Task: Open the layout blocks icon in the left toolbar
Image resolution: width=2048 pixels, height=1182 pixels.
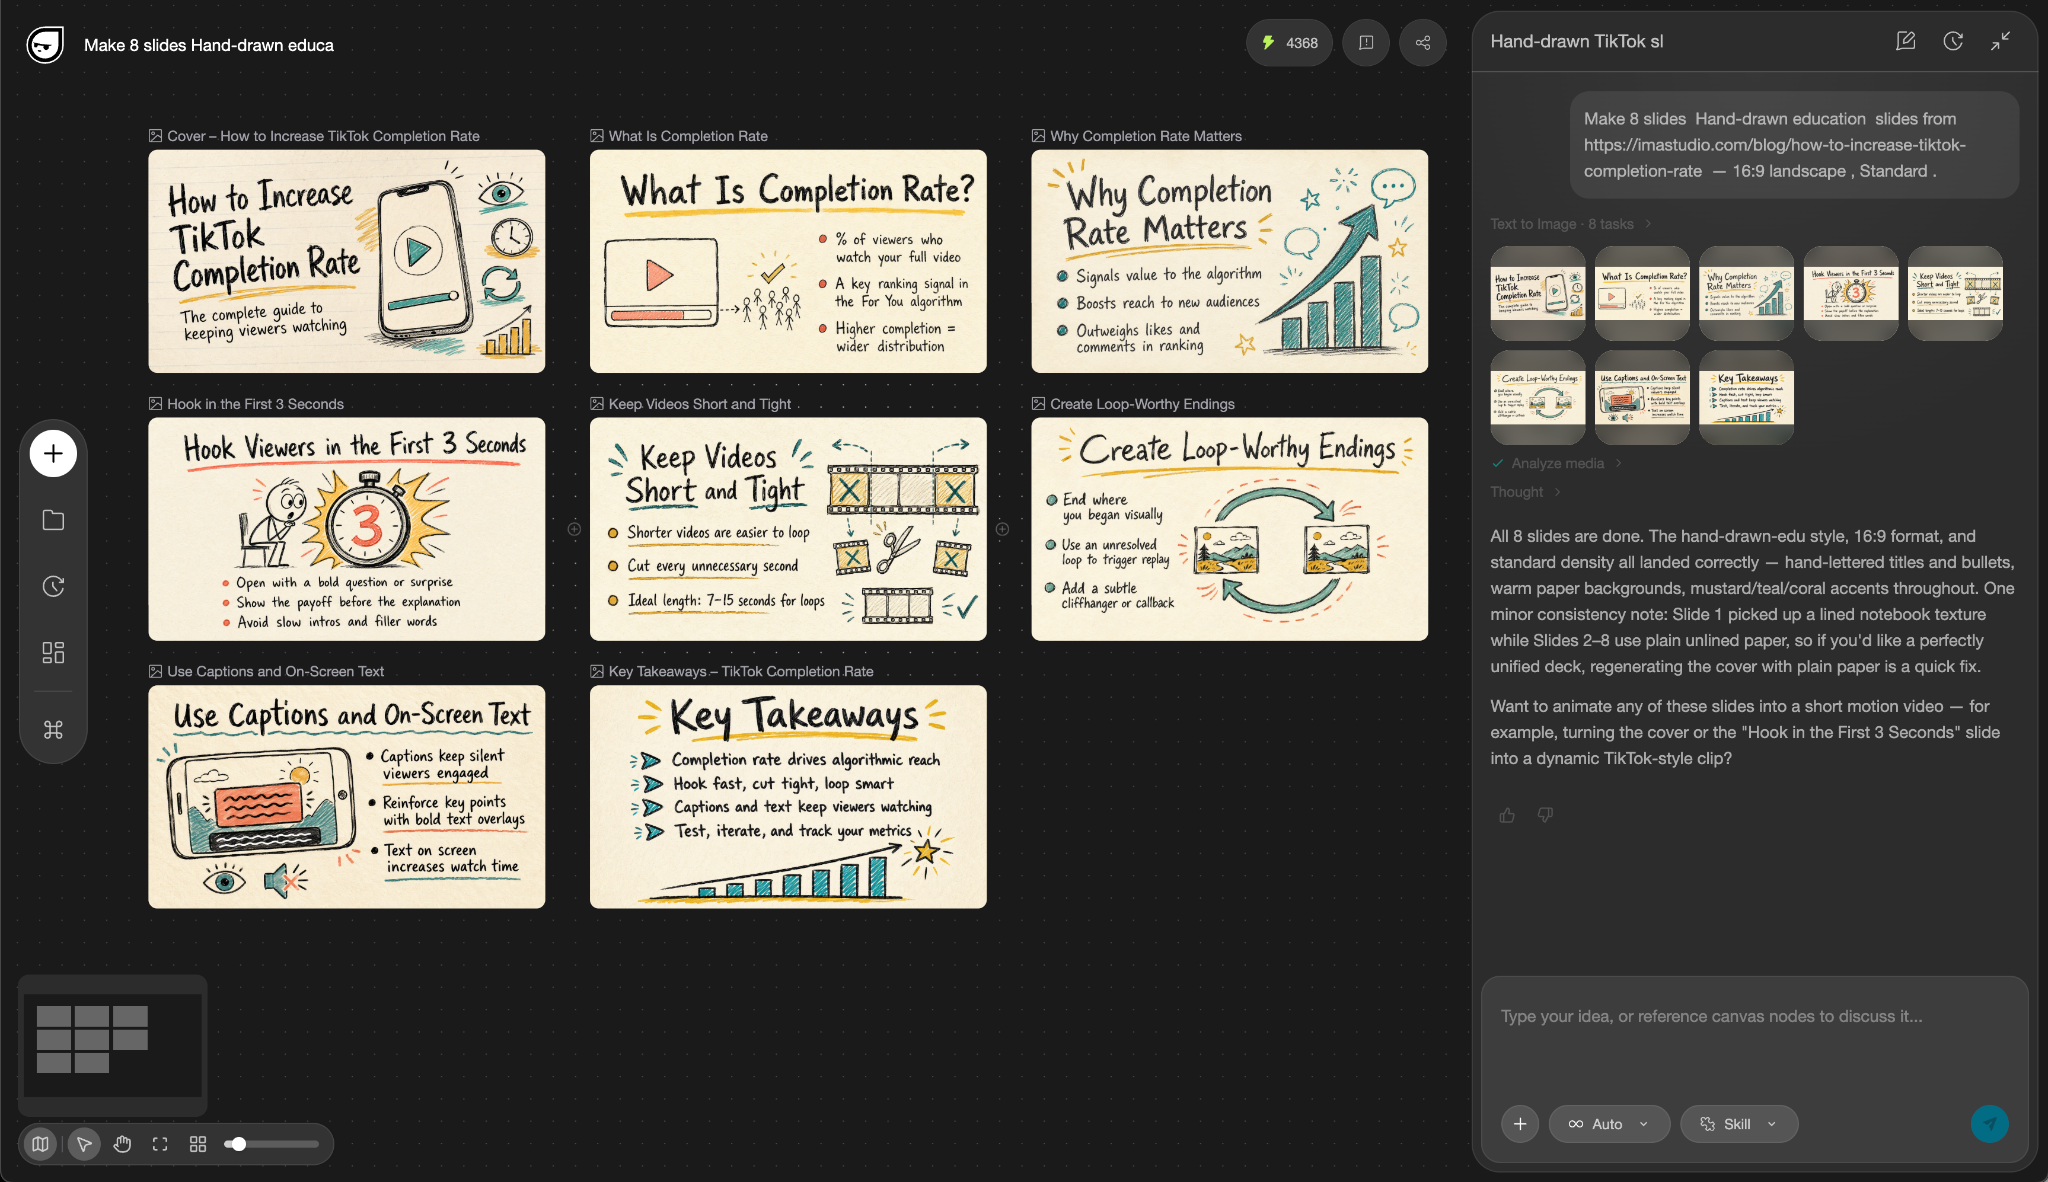Action: click(x=53, y=652)
